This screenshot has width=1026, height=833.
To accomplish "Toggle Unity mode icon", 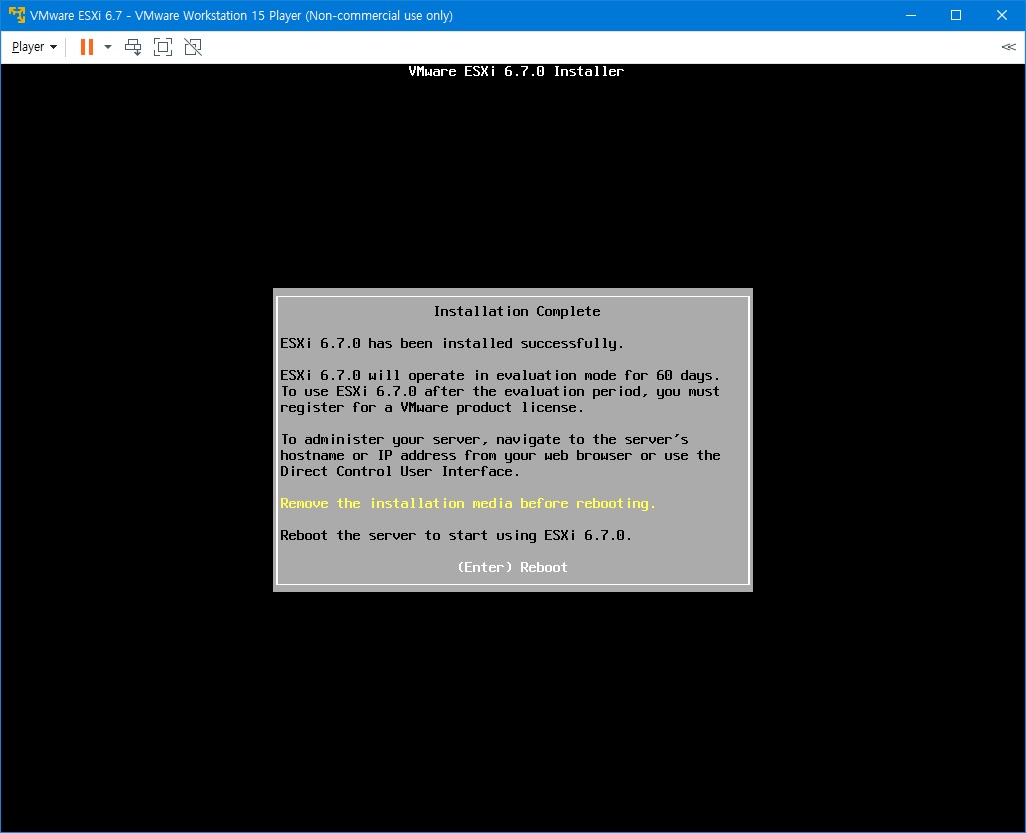I will tap(193, 47).
